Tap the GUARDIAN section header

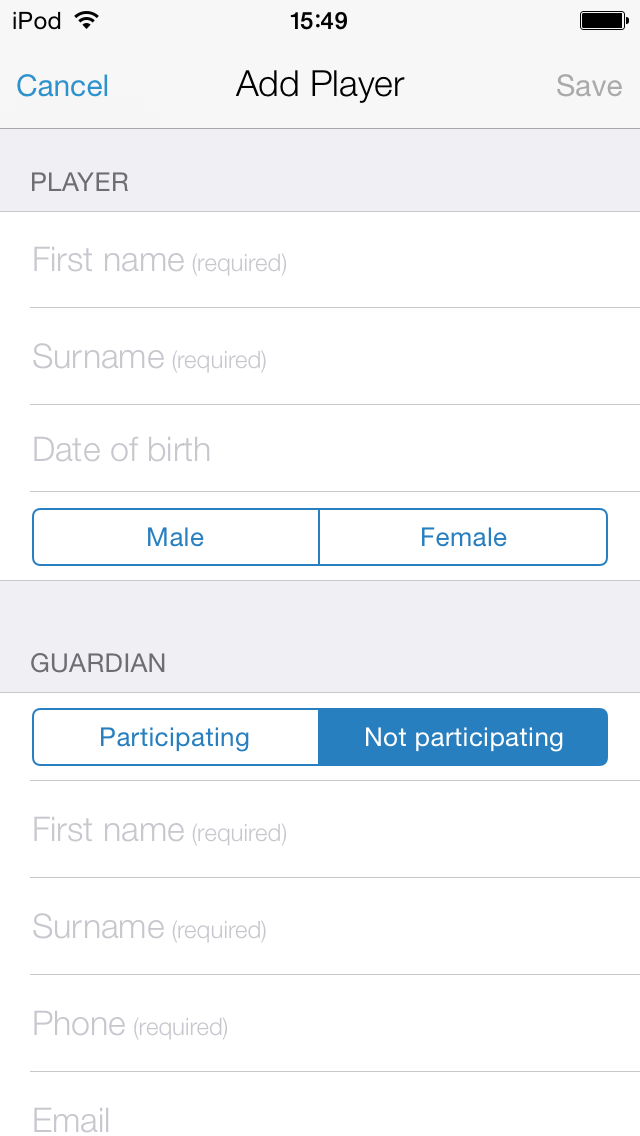click(98, 663)
